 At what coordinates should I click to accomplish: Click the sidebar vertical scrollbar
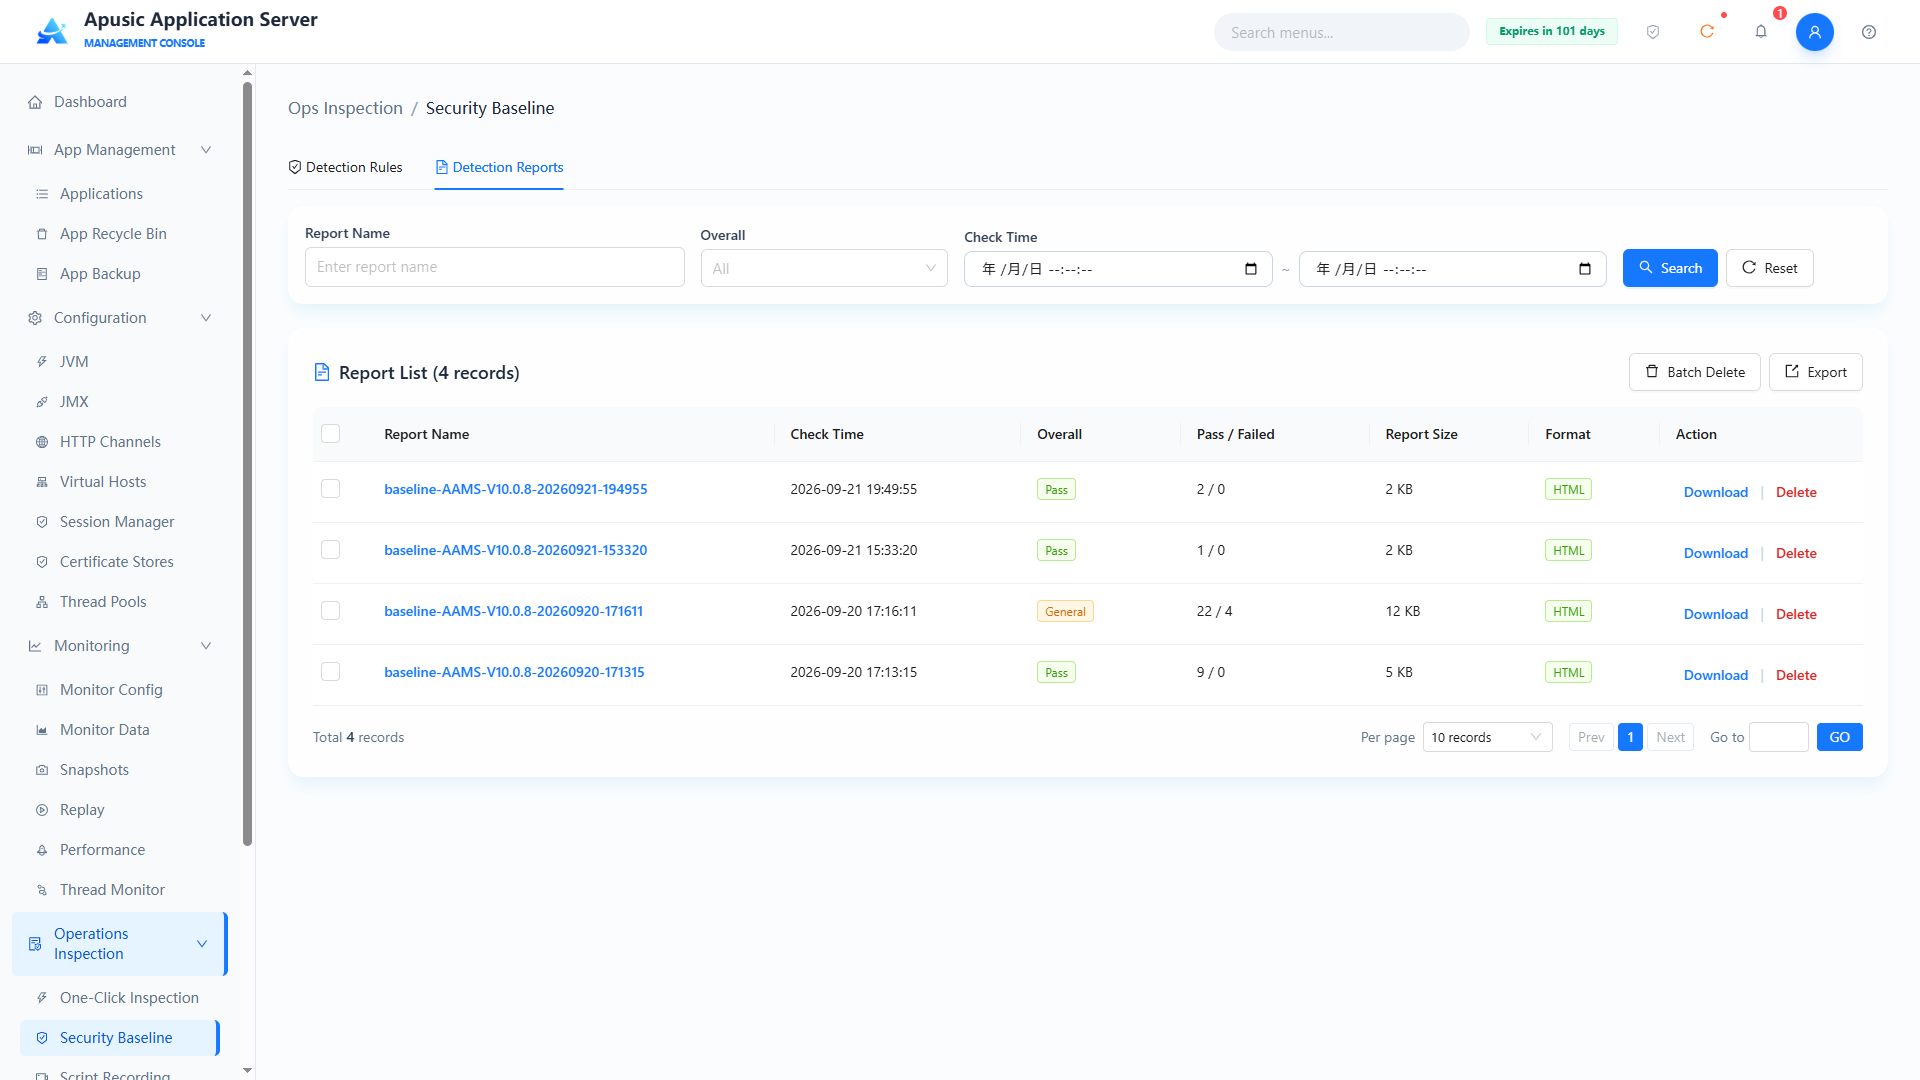pos(247,463)
